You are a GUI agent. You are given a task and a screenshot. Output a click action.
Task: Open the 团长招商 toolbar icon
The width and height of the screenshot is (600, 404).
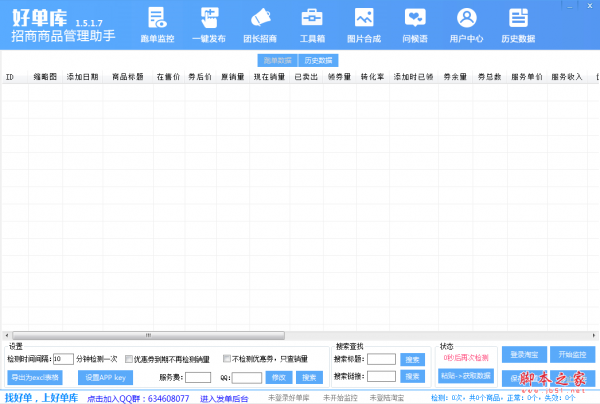[260, 24]
